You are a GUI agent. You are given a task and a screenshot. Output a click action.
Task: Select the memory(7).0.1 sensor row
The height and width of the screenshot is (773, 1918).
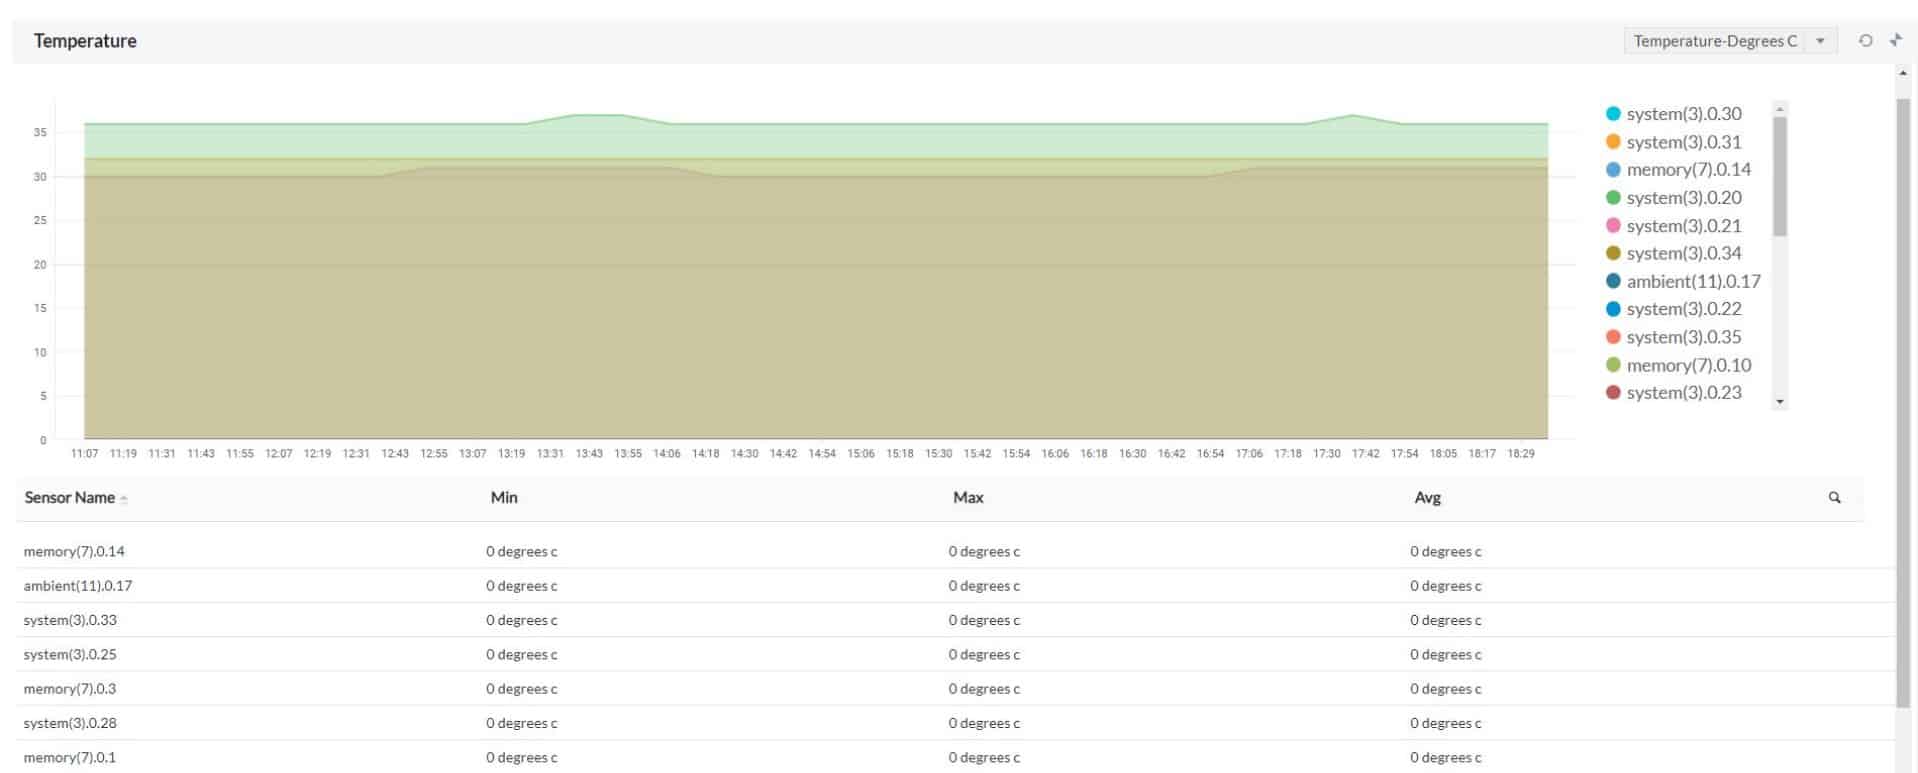pyautogui.click(x=955, y=757)
